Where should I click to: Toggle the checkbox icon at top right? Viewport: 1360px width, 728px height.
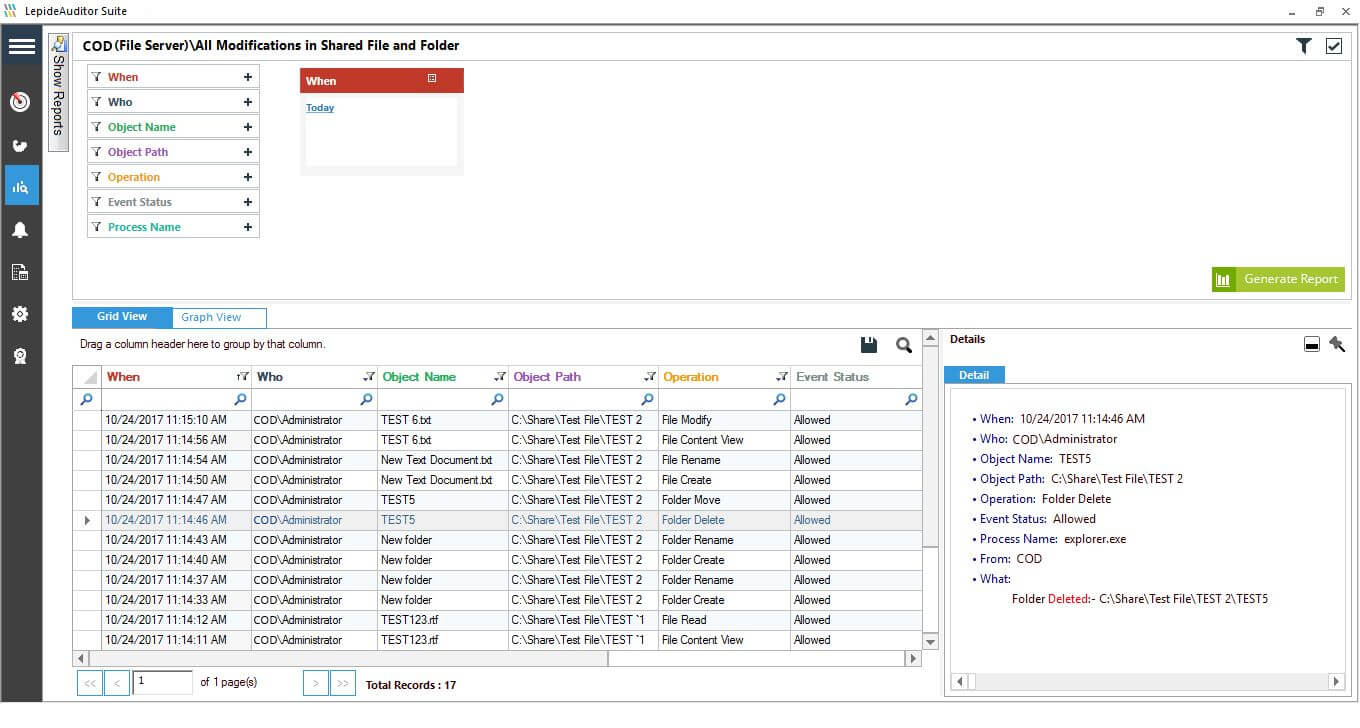1334,45
